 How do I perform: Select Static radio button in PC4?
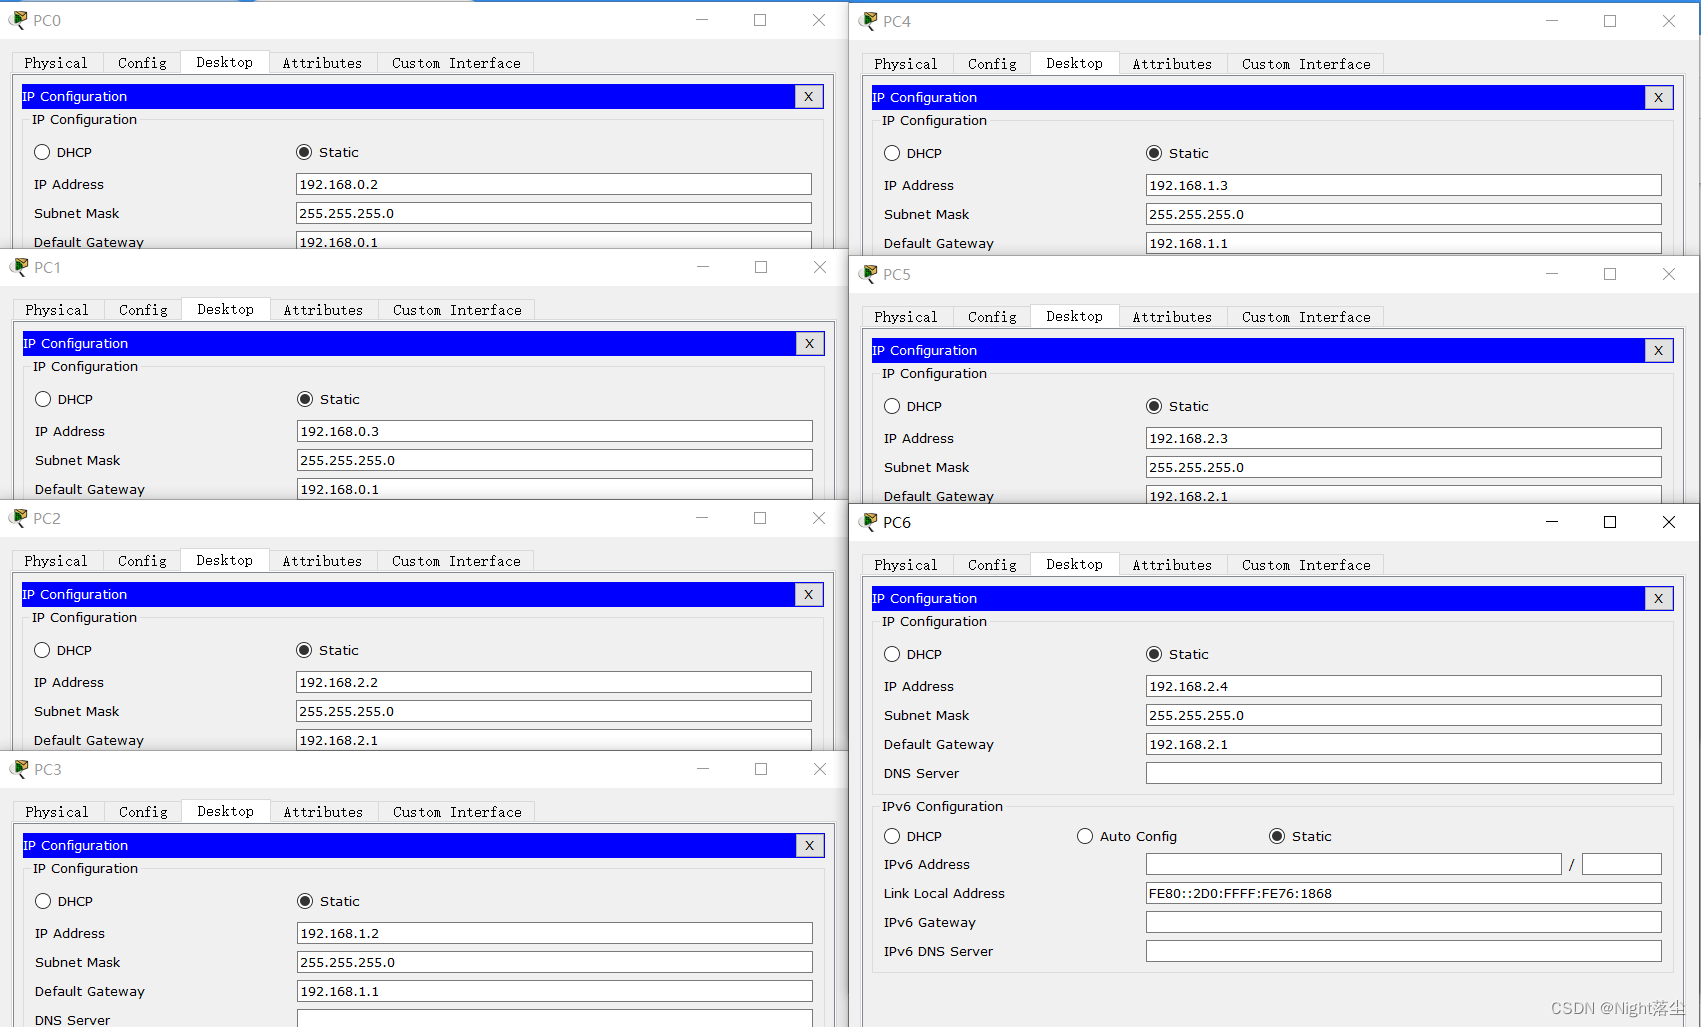point(1154,153)
